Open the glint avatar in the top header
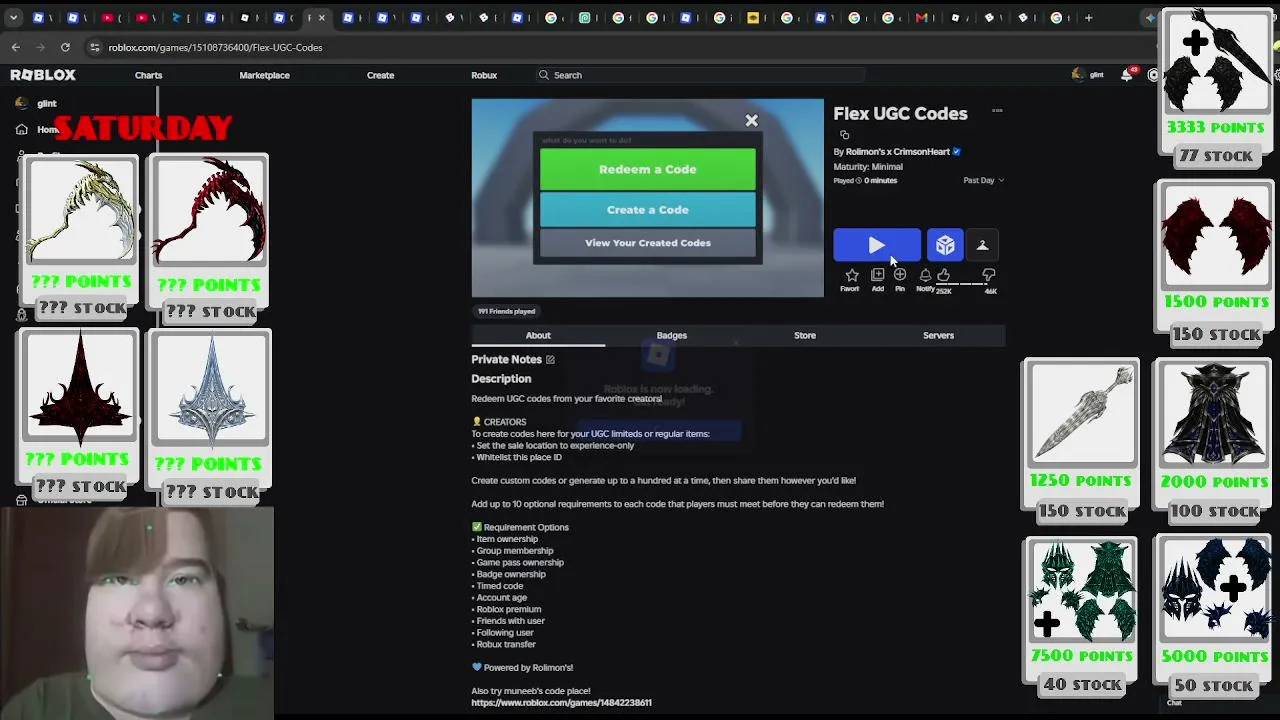The width and height of the screenshot is (1280, 720). [x=1077, y=75]
